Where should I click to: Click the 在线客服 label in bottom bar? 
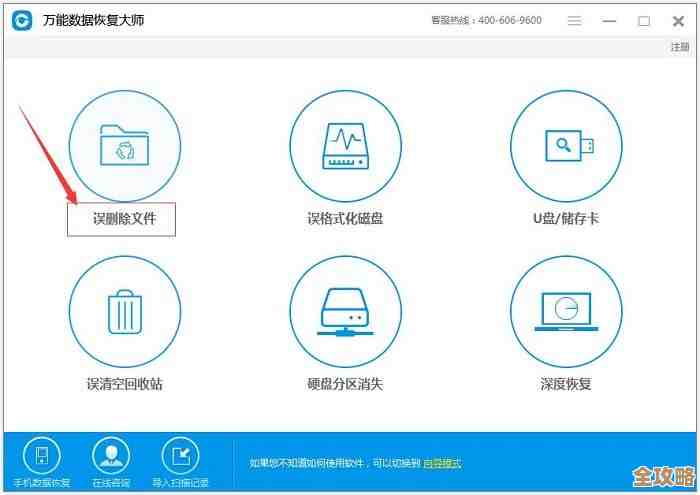111,483
